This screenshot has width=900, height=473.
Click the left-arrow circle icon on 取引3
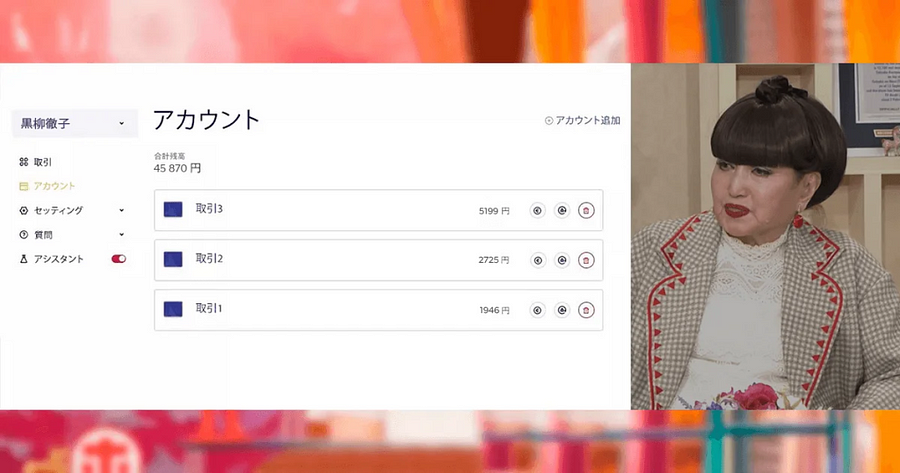537,211
